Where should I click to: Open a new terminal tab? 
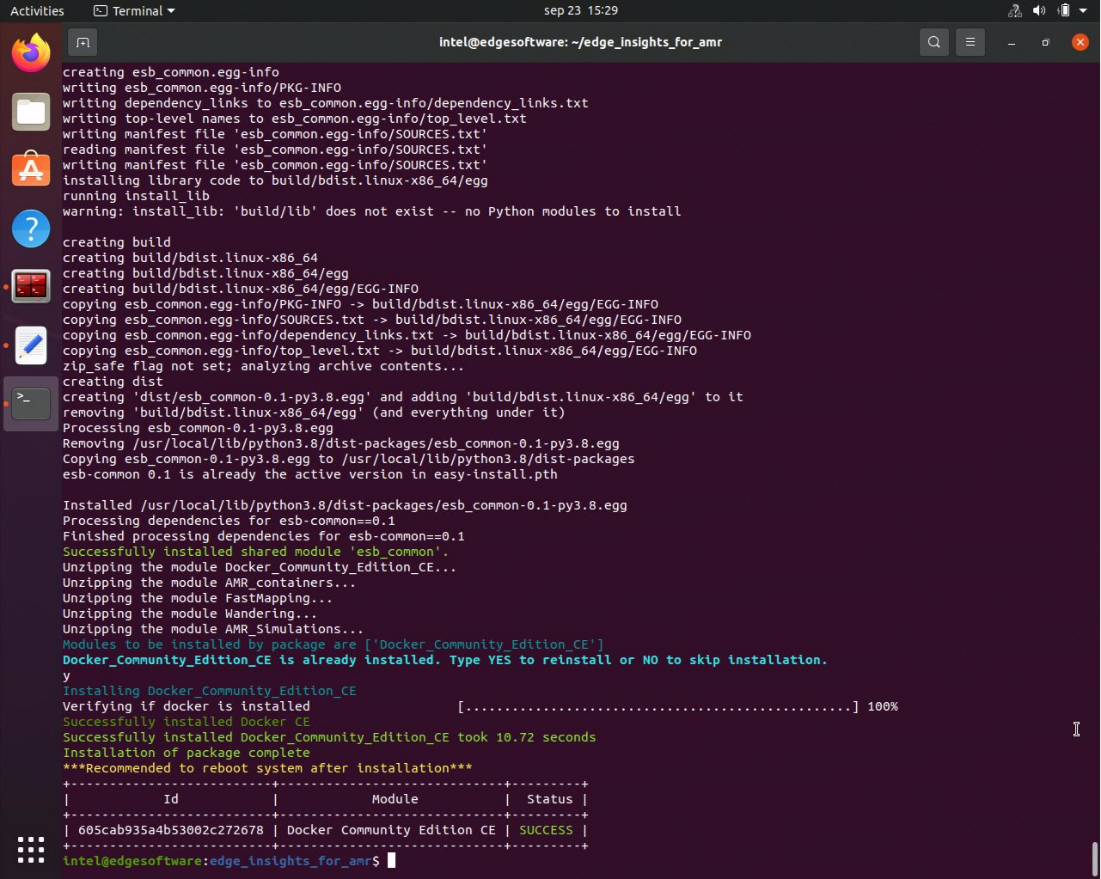pyautogui.click(x=82, y=42)
